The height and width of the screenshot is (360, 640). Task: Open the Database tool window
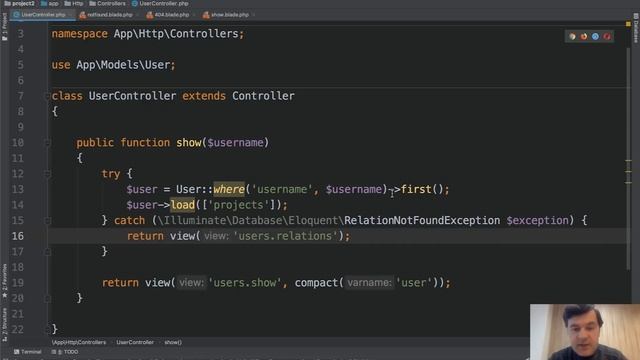636,28
